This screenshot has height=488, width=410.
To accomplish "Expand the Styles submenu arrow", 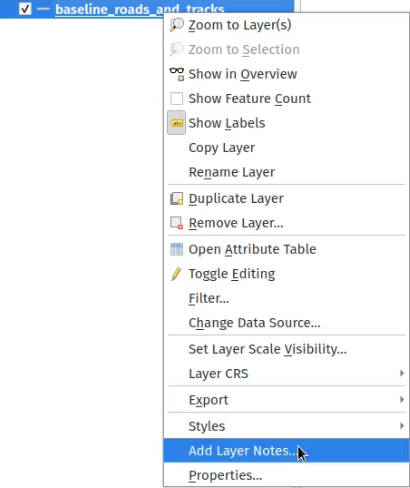I will click(402, 426).
